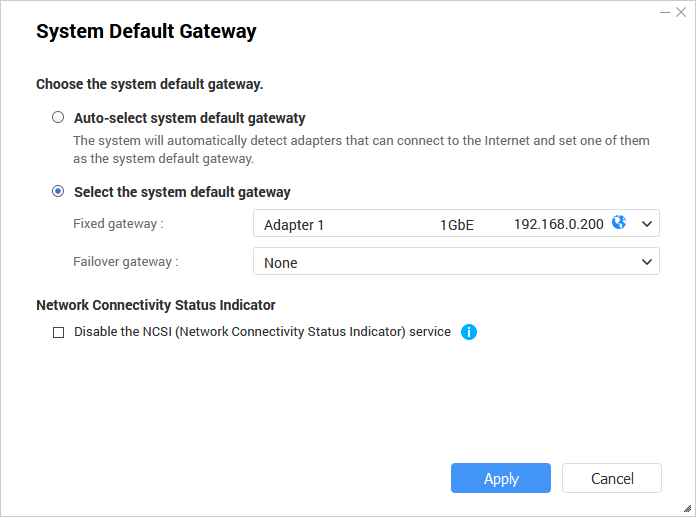The height and width of the screenshot is (517, 696).
Task: Expand the Failover gateway chevron arrow
Action: [x=646, y=262]
